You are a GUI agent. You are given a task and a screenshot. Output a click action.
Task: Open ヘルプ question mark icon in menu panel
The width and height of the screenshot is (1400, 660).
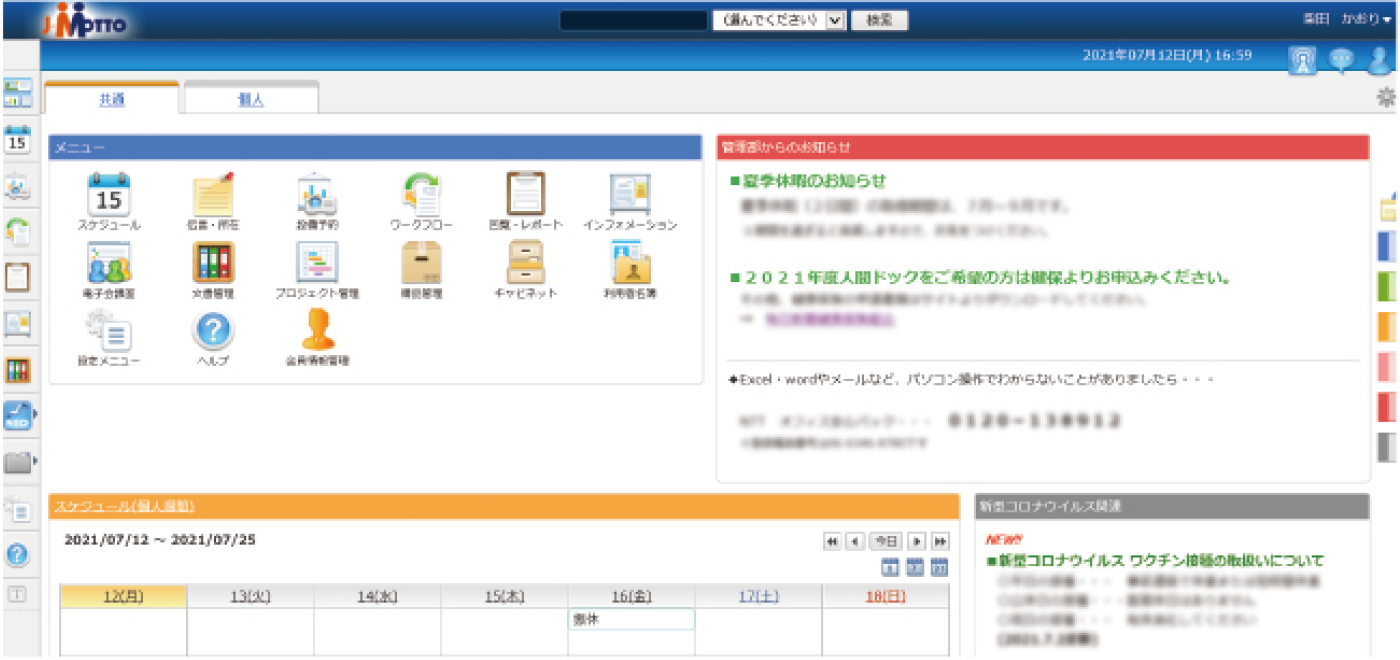tap(212, 330)
